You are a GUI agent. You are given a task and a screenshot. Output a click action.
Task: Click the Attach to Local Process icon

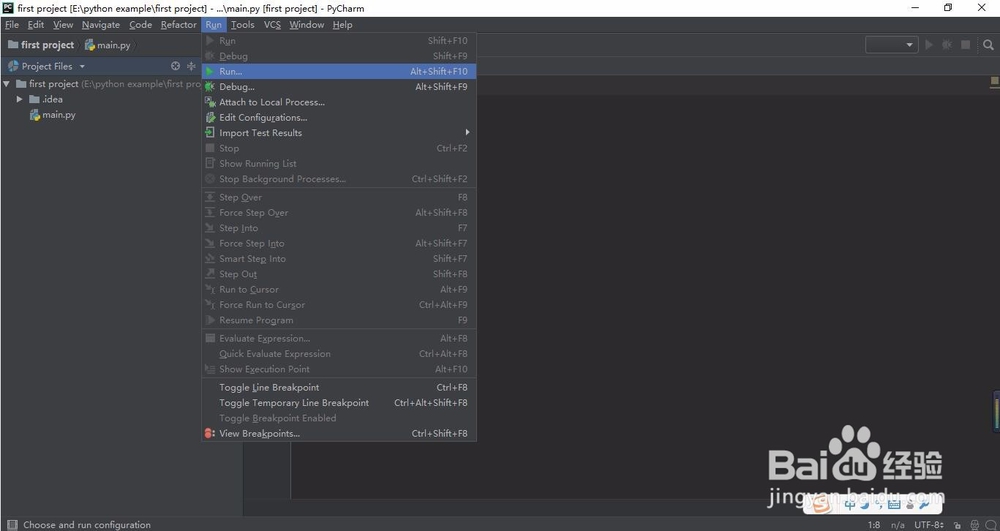[x=210, y=102]
